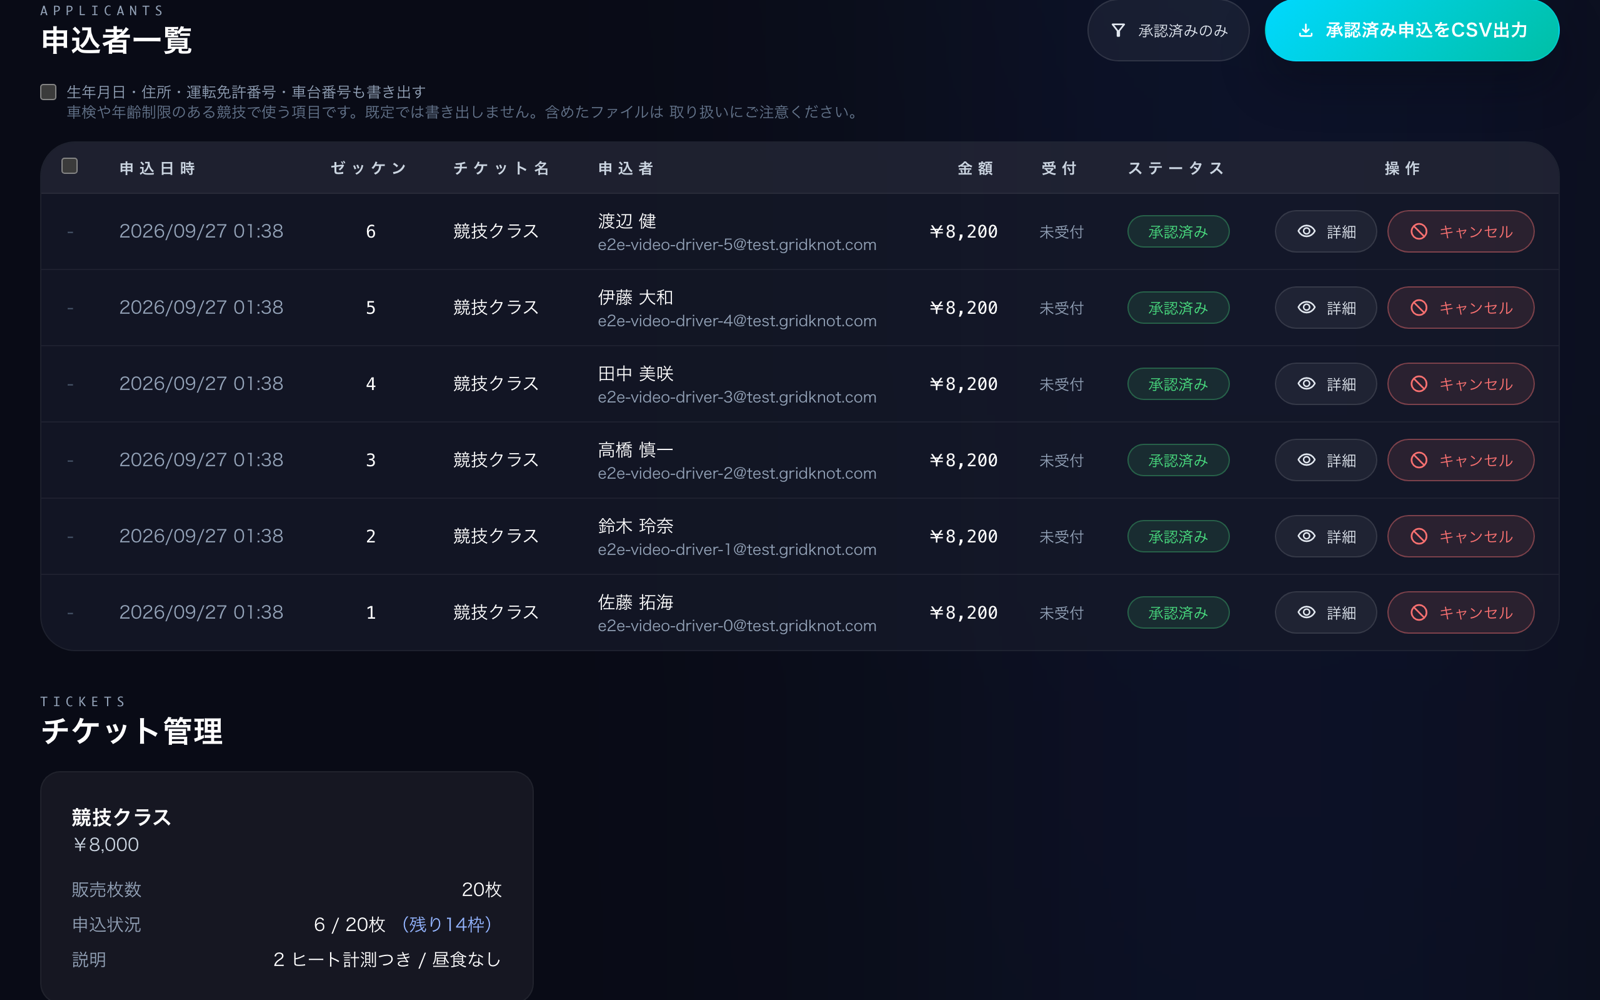This screenshot has width=1600, height=1000.
Task: Click the 2 ヒート計測つき / 昼食なし description
Action: pos(387,959)
